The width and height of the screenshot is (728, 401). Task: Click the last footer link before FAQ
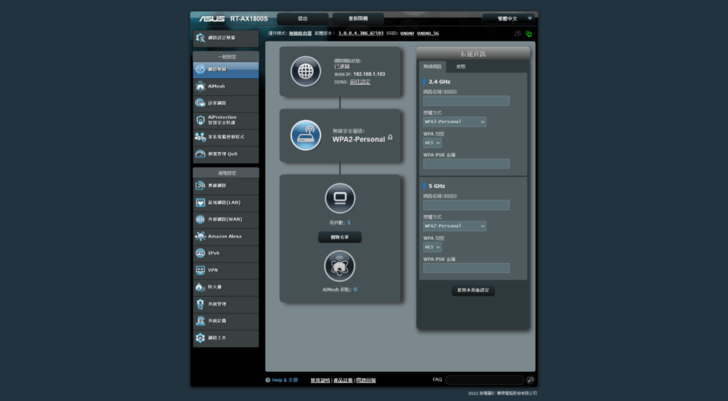[366, 380]
